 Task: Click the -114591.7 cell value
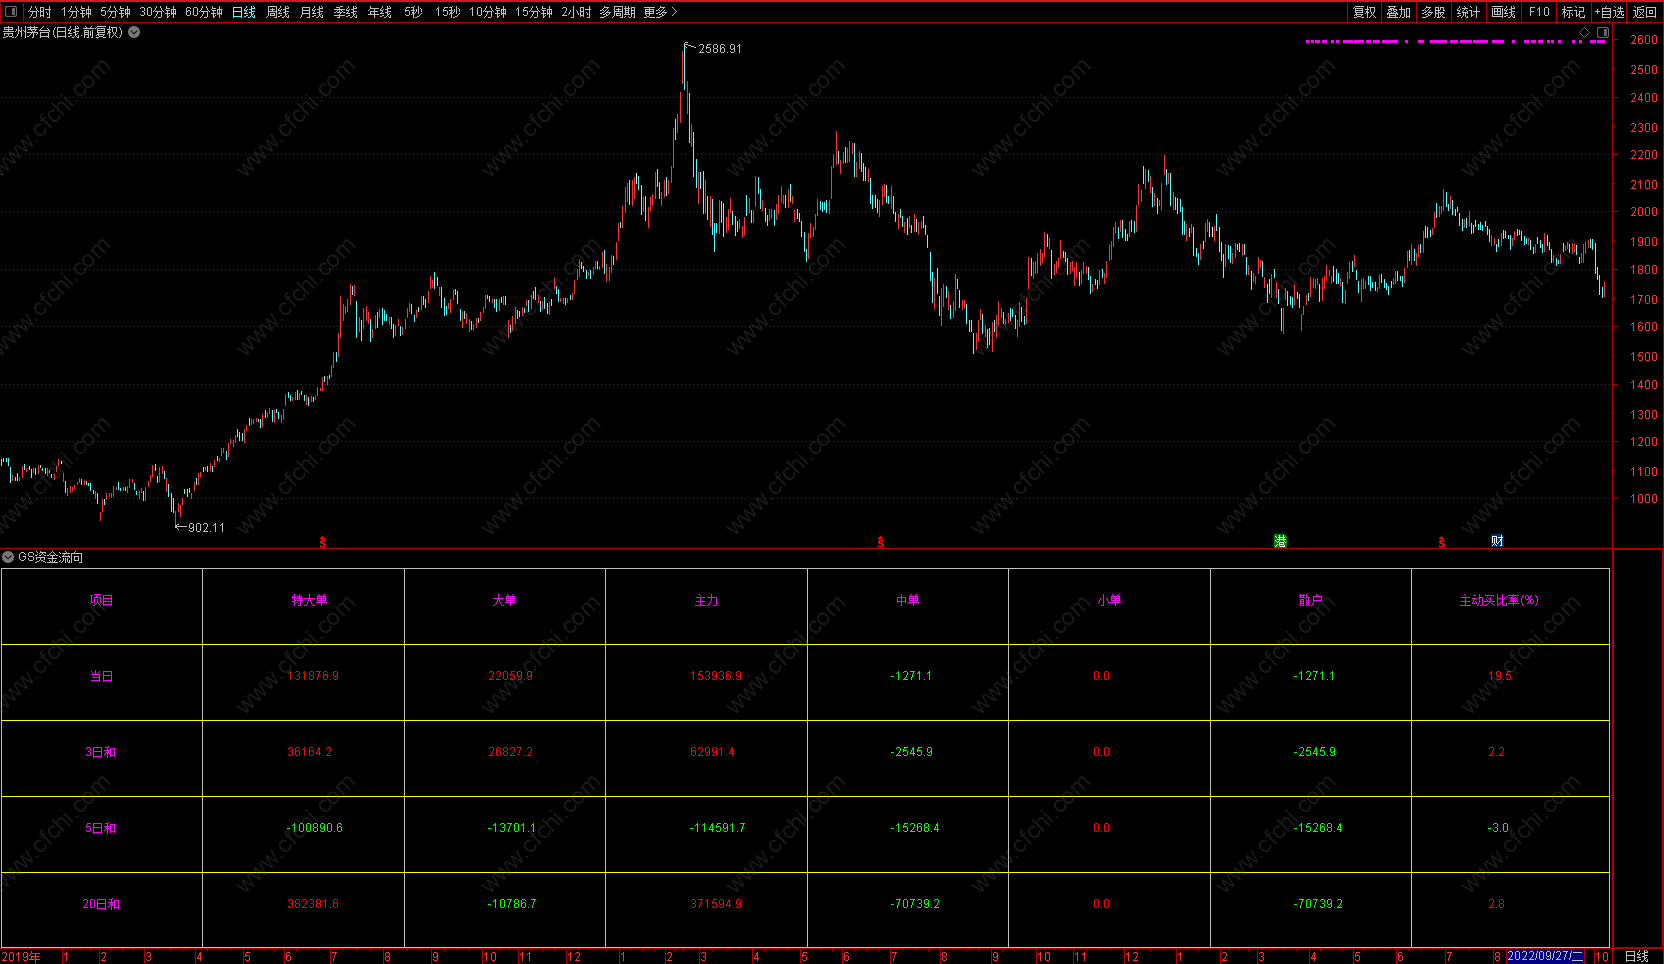point(717,828)
